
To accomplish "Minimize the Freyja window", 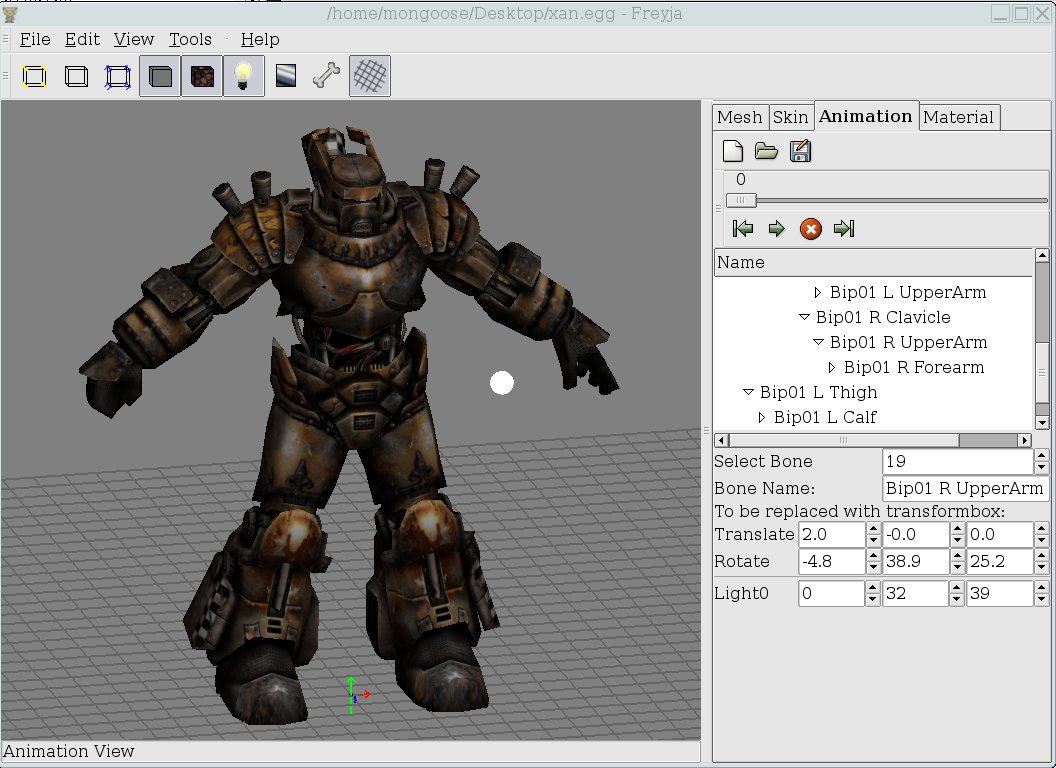I will click(1000, 13).
